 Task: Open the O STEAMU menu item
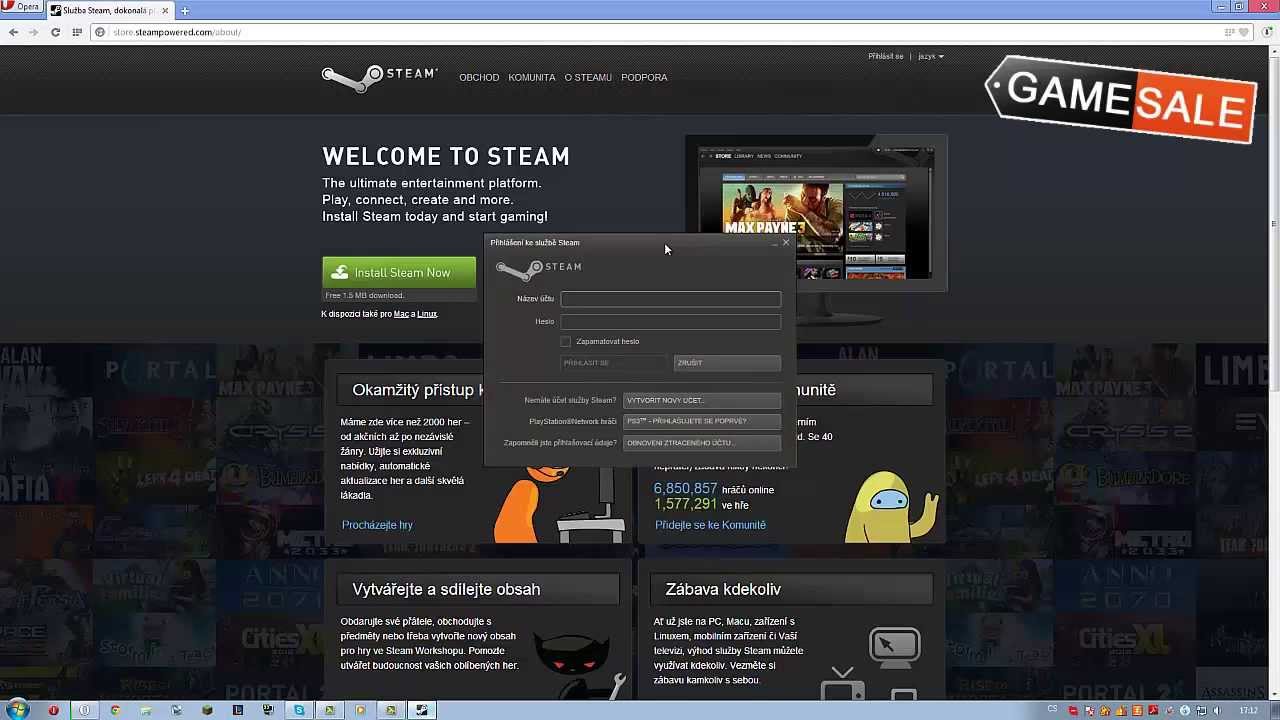pyautogui.click(x=588, y=77)
